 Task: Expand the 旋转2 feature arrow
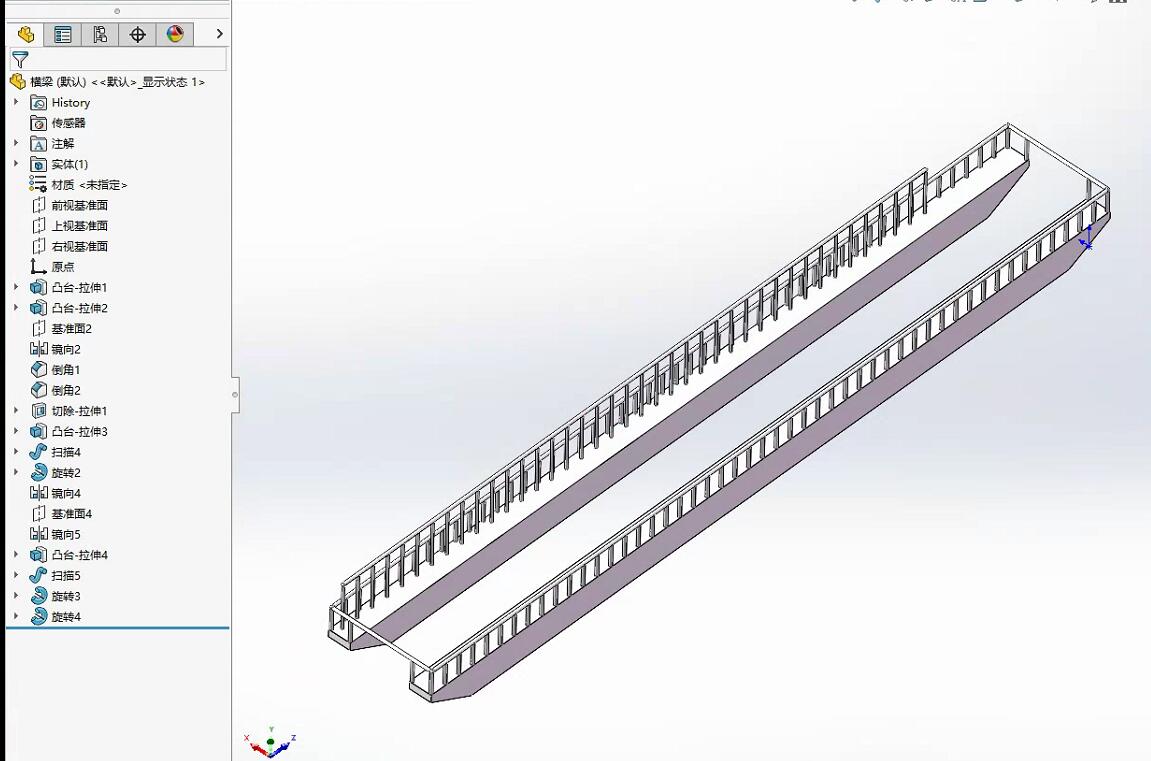(x=16, y=472)
